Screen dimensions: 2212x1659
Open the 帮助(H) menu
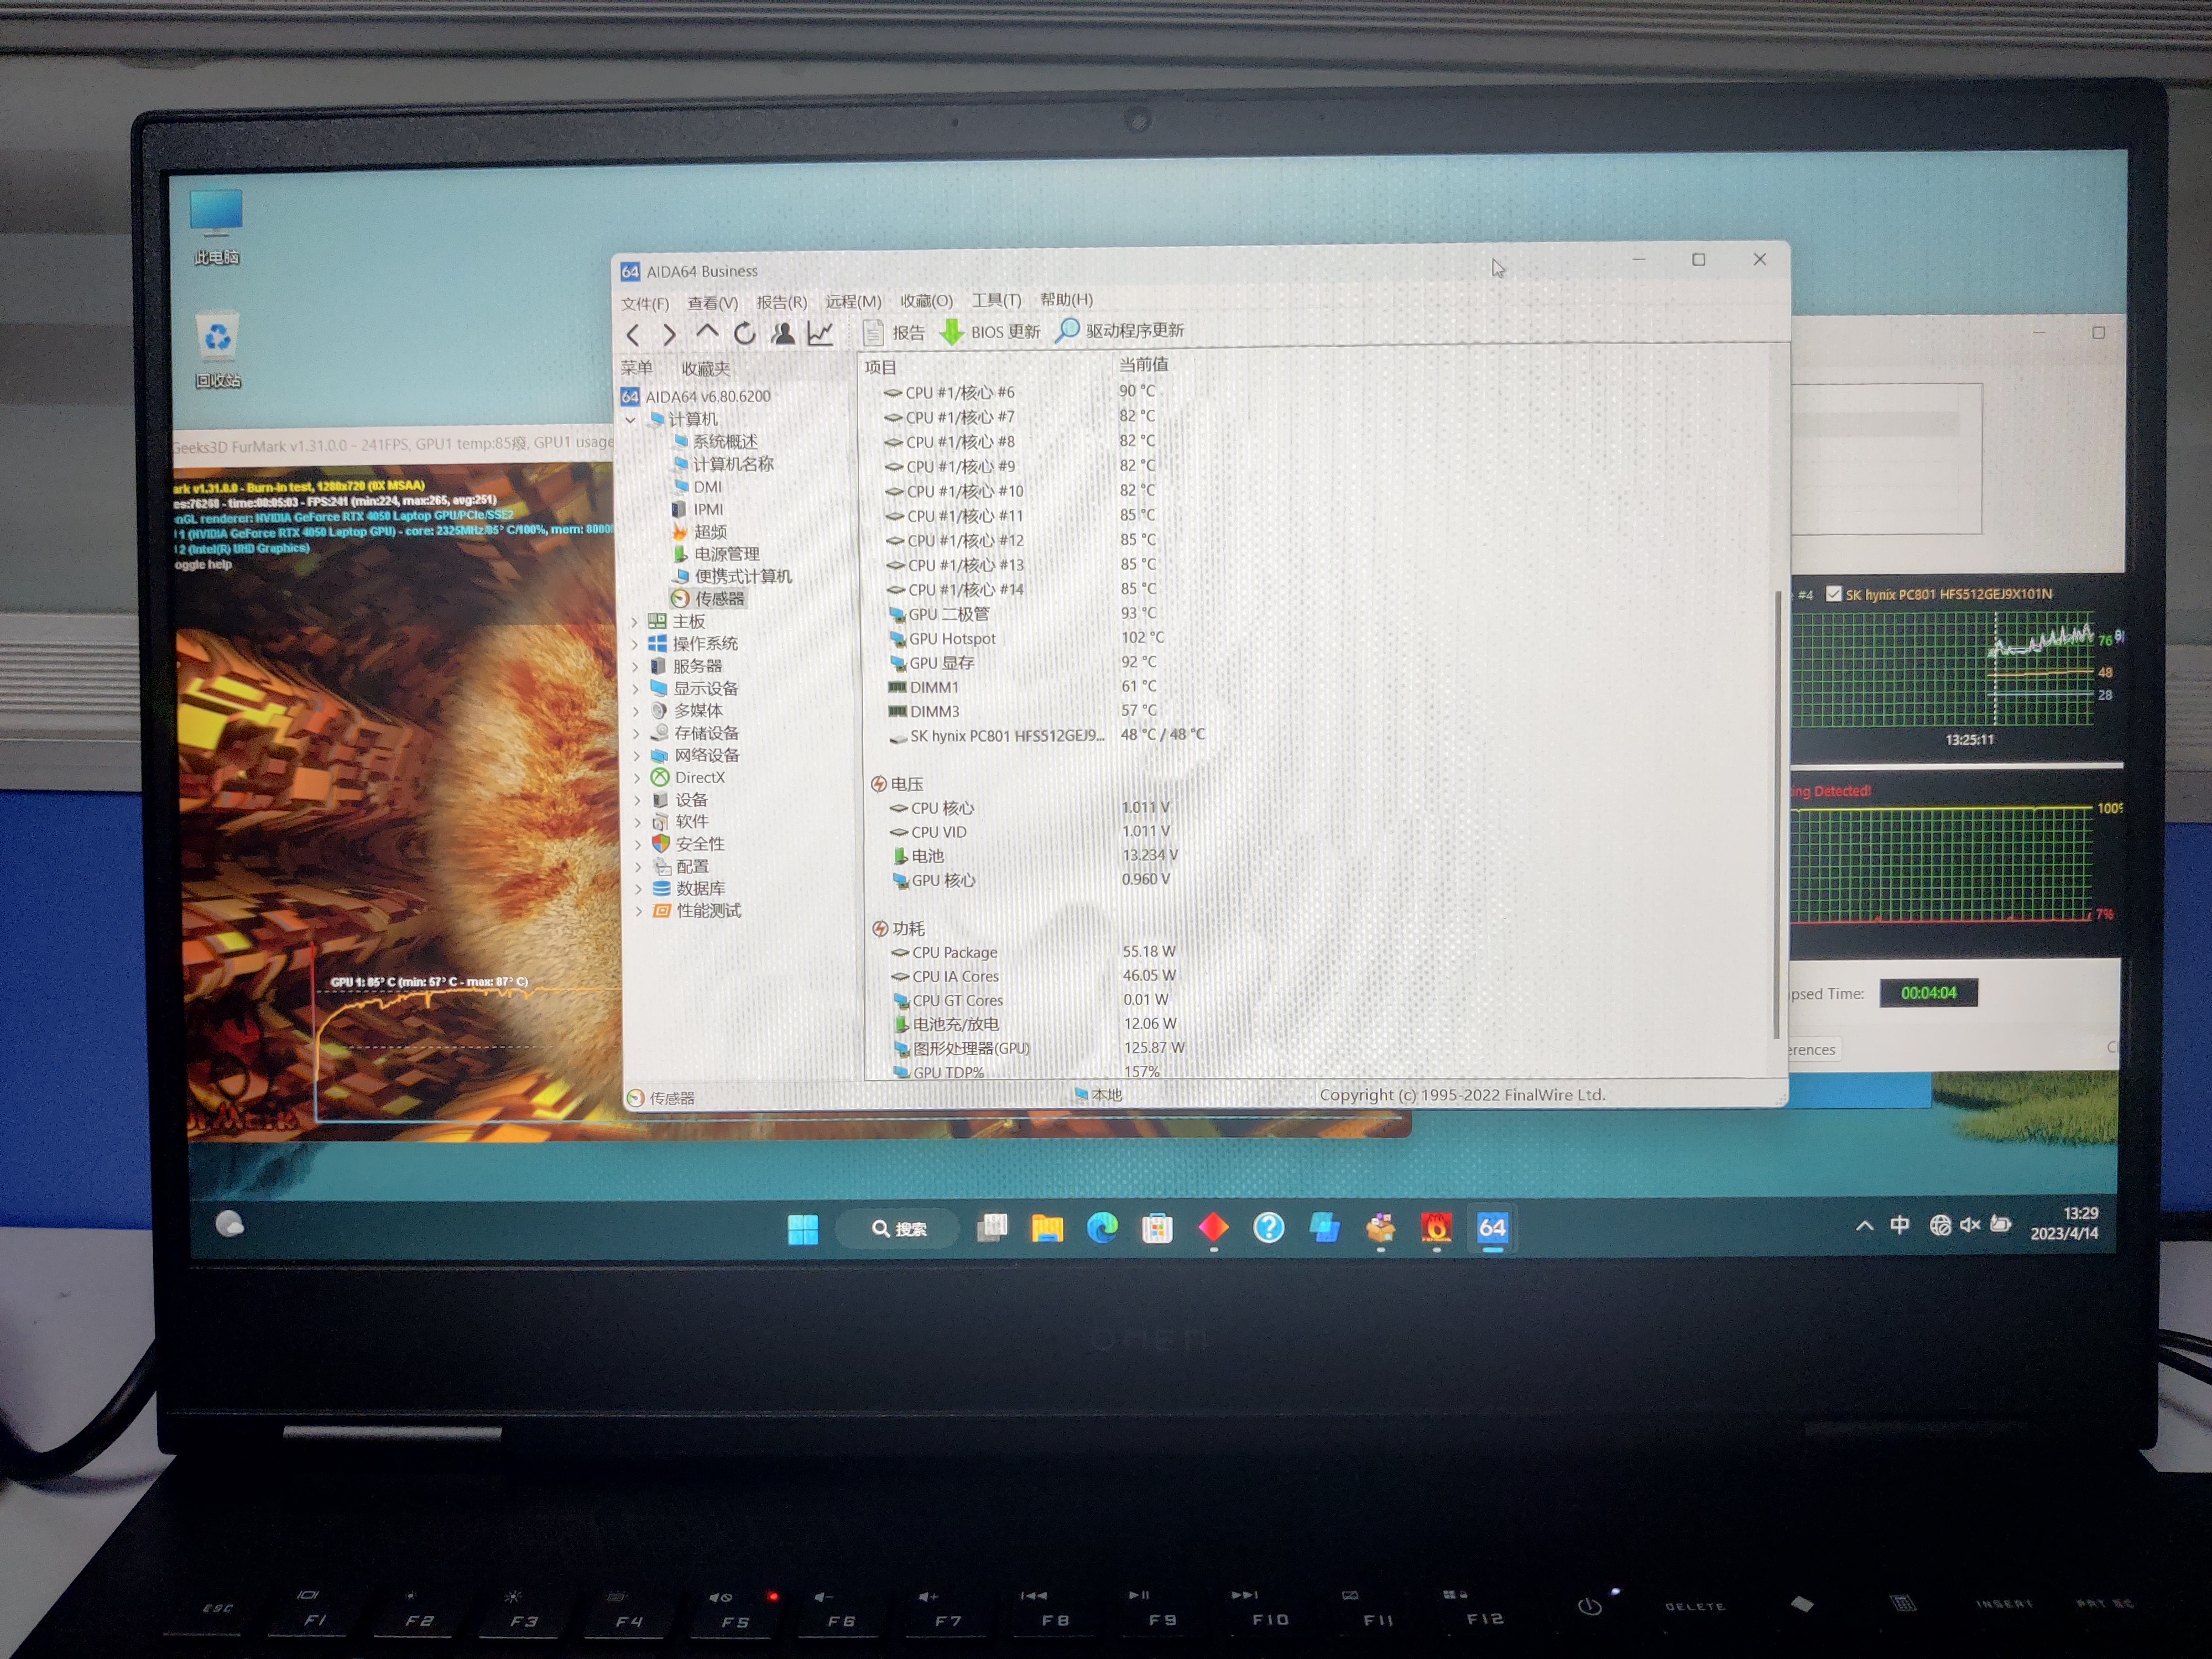(1066, 299)
